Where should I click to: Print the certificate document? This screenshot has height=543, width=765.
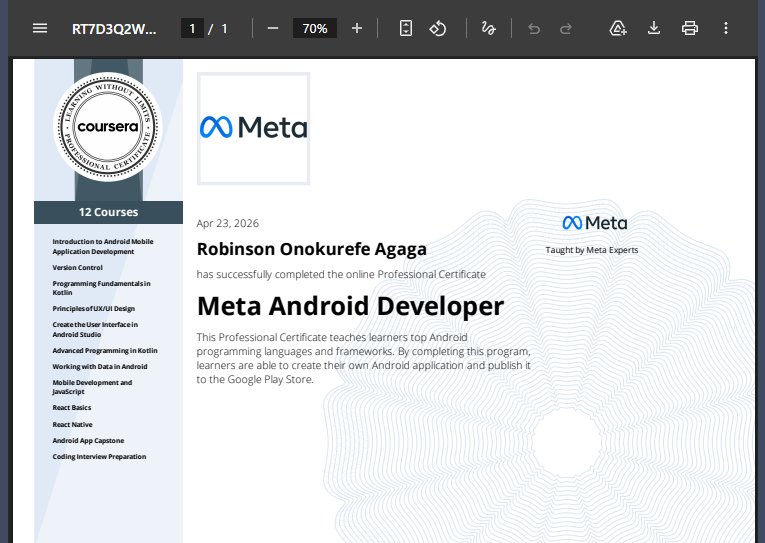tap(690, 28)
